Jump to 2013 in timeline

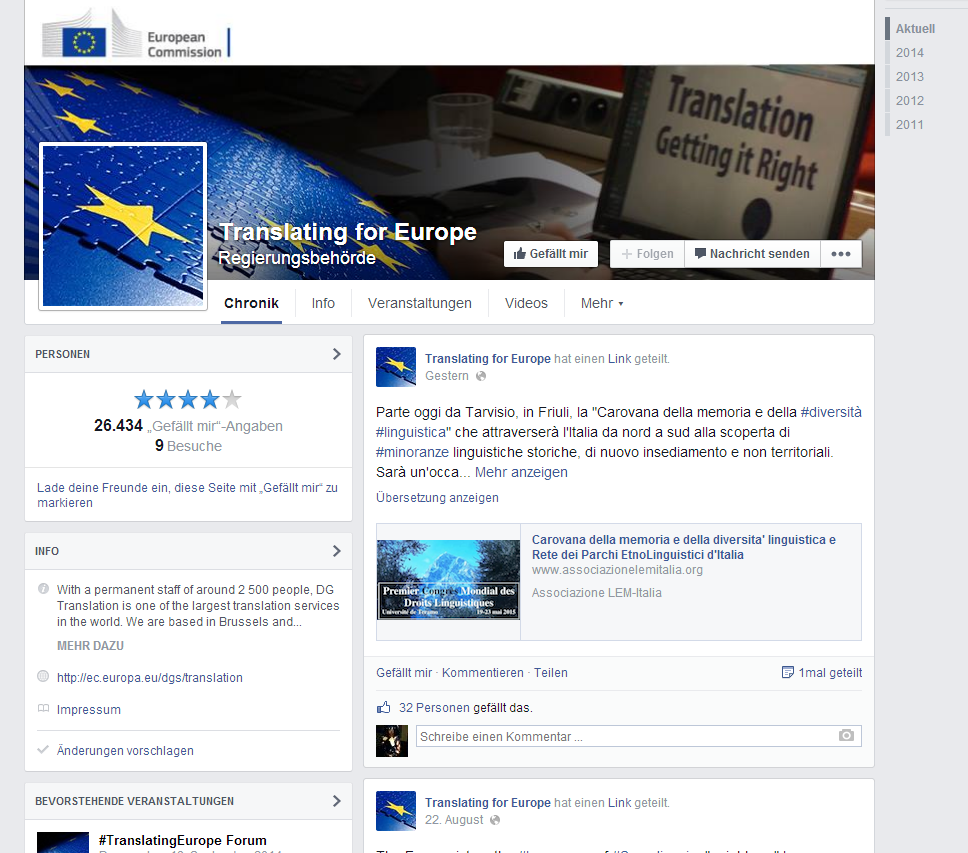[x=910, y=77]
